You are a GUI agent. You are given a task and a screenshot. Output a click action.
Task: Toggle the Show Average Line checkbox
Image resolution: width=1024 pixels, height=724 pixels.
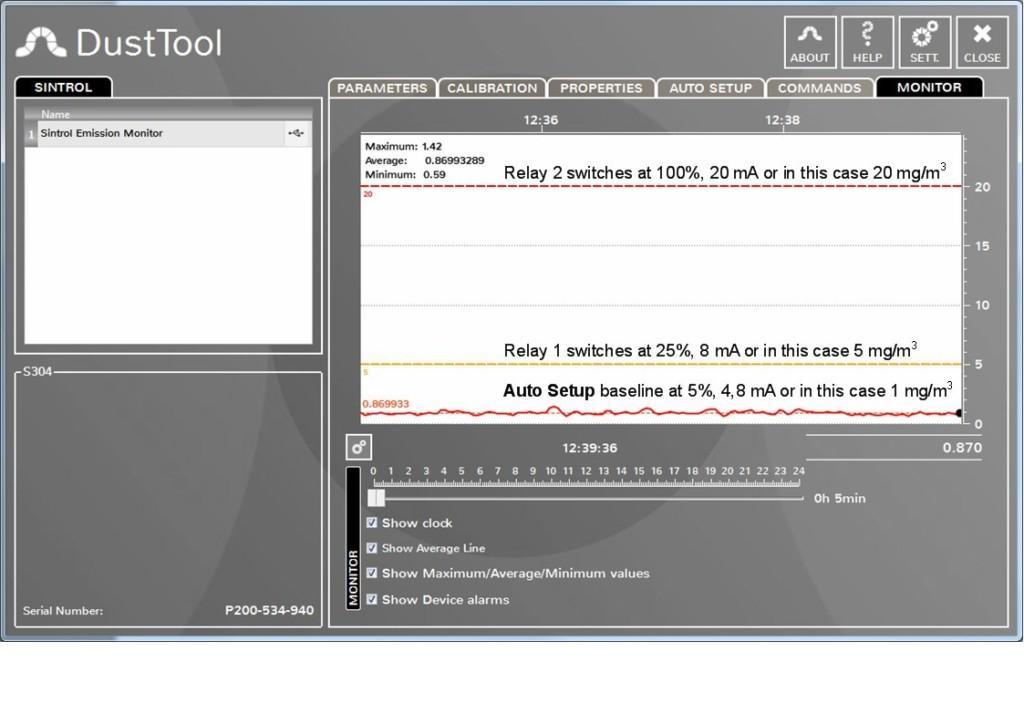pyautogui.click(x=372, y=548)
